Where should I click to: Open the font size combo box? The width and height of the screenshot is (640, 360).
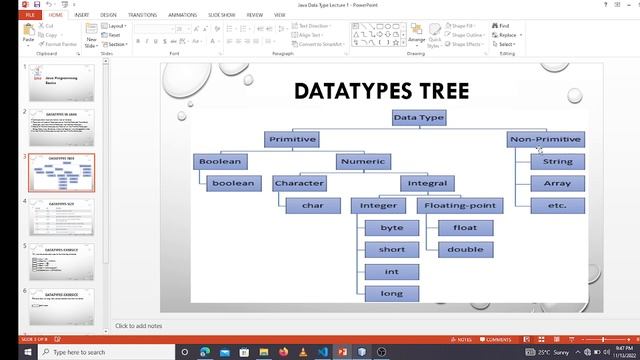point(183,29)
